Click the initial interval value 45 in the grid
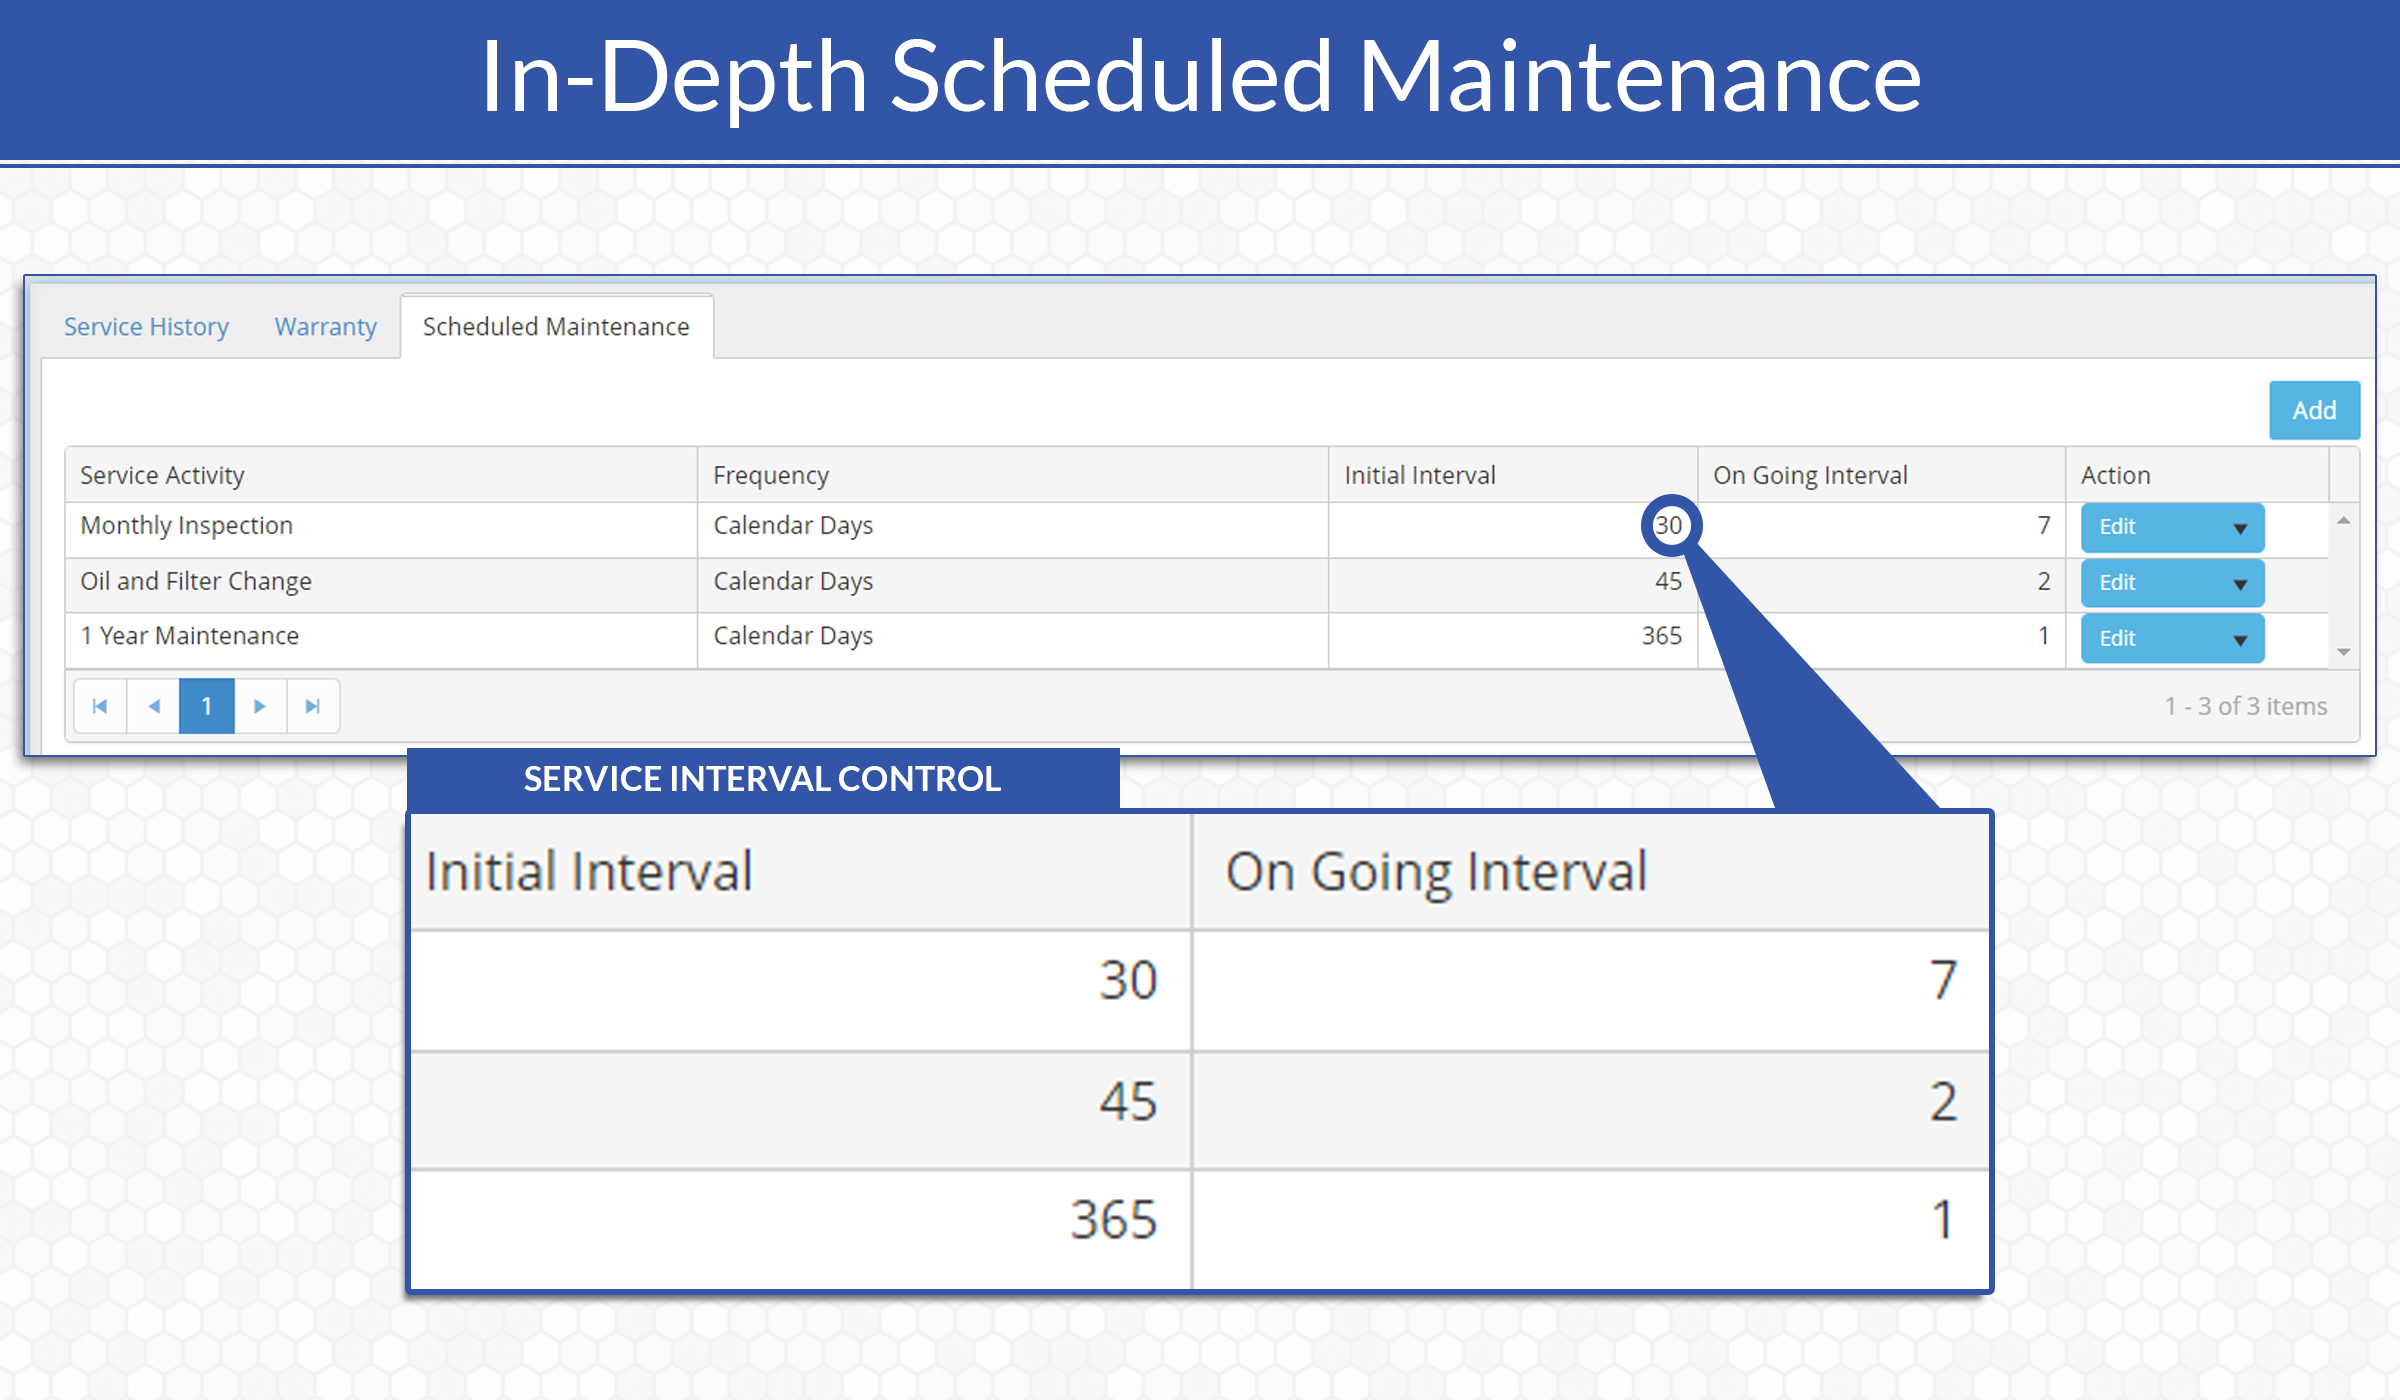2400x1400 pixels. click(1668, 581)
